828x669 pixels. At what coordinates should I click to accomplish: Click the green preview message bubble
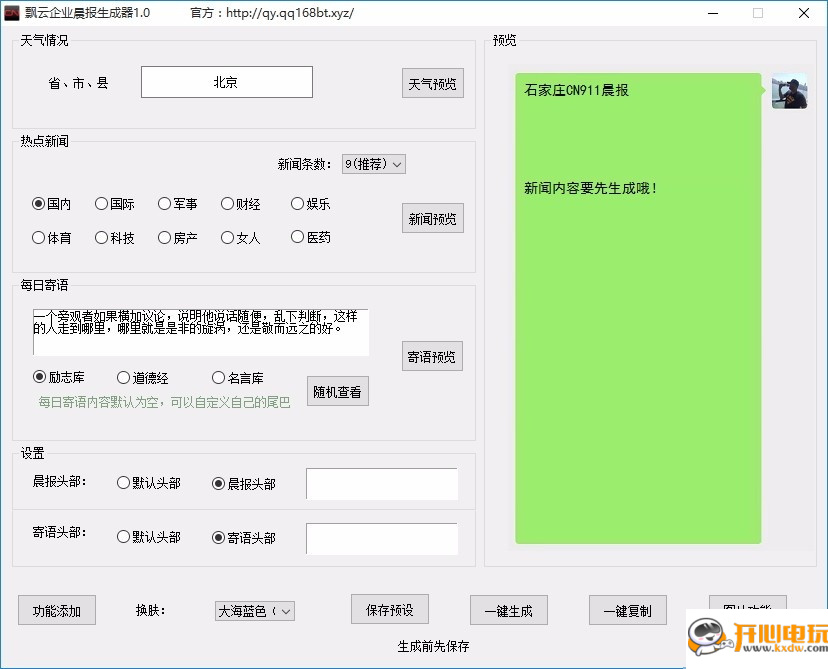pos(638,308)
